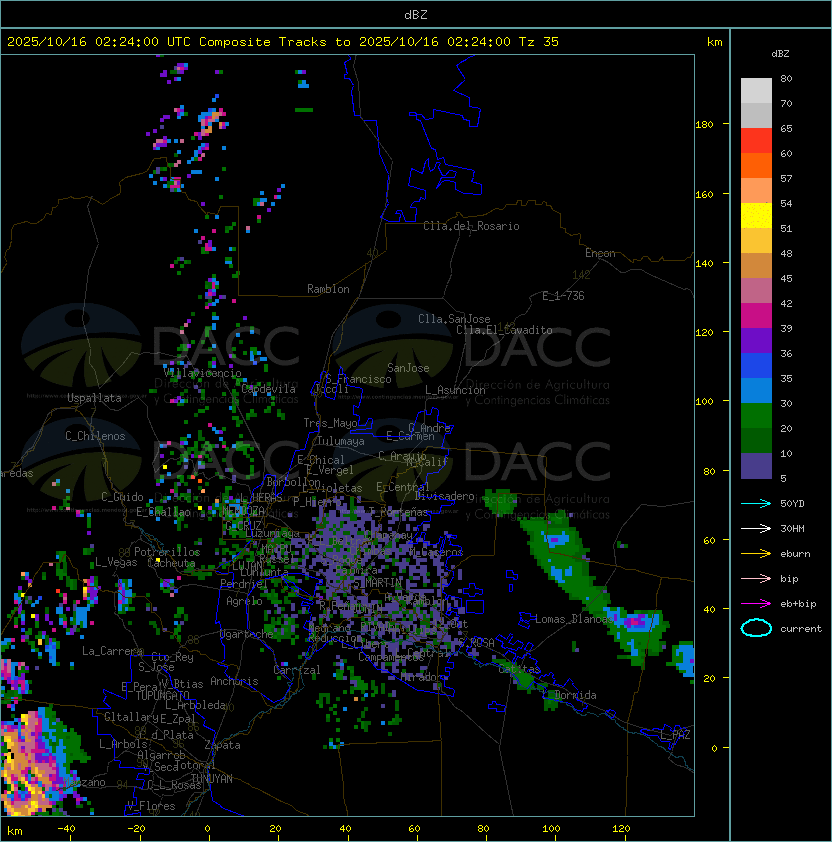Click the magenta 39 dBZ color swatch
Viewport: 832px width, 842px height.
[756, 315]
